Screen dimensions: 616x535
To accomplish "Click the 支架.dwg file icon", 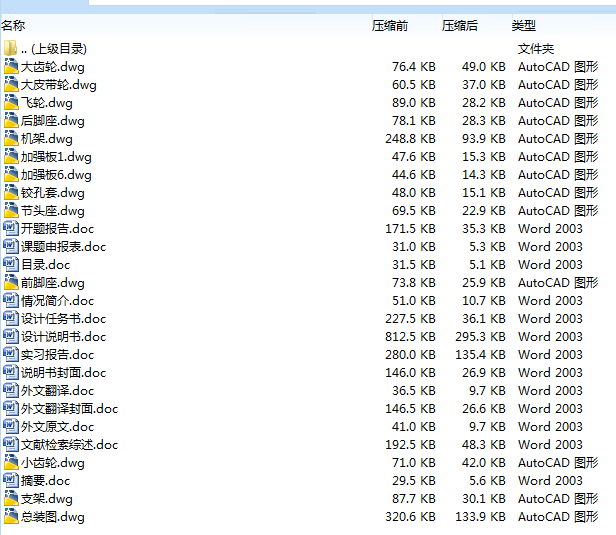I will [x=11, y=498].
